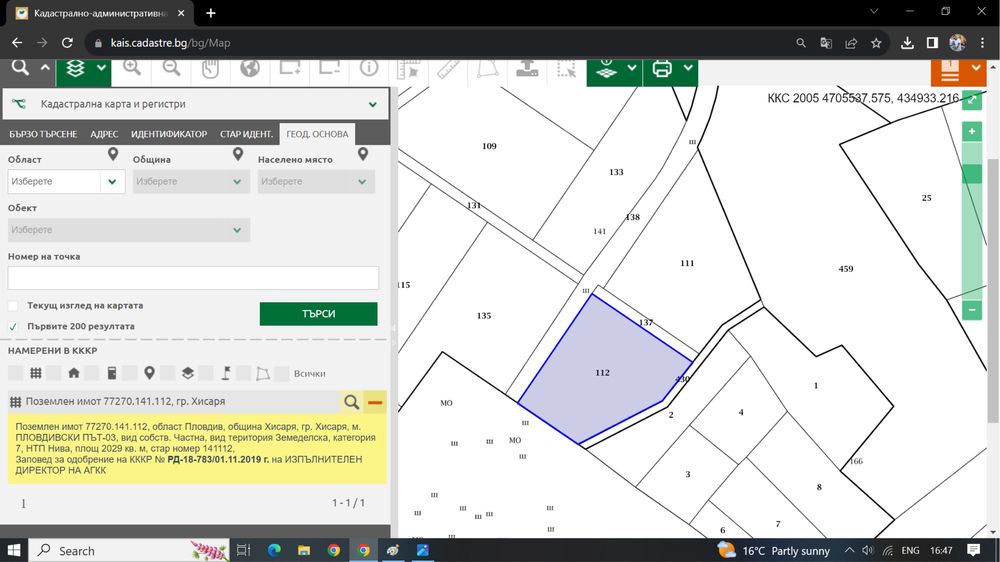Expand arrow beside orange hamburger menu

point(976,68)
